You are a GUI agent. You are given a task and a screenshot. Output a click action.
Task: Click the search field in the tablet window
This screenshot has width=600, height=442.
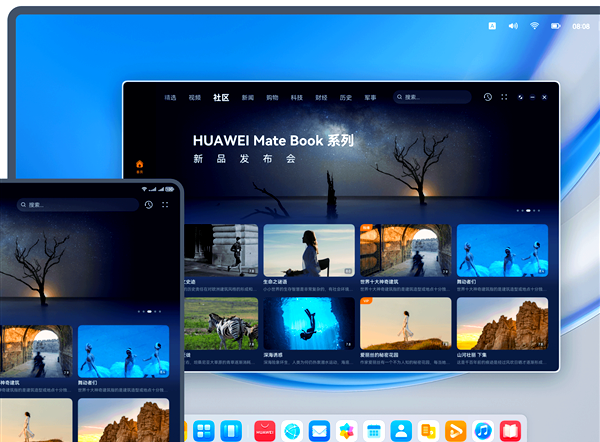[x=78, y=205]
